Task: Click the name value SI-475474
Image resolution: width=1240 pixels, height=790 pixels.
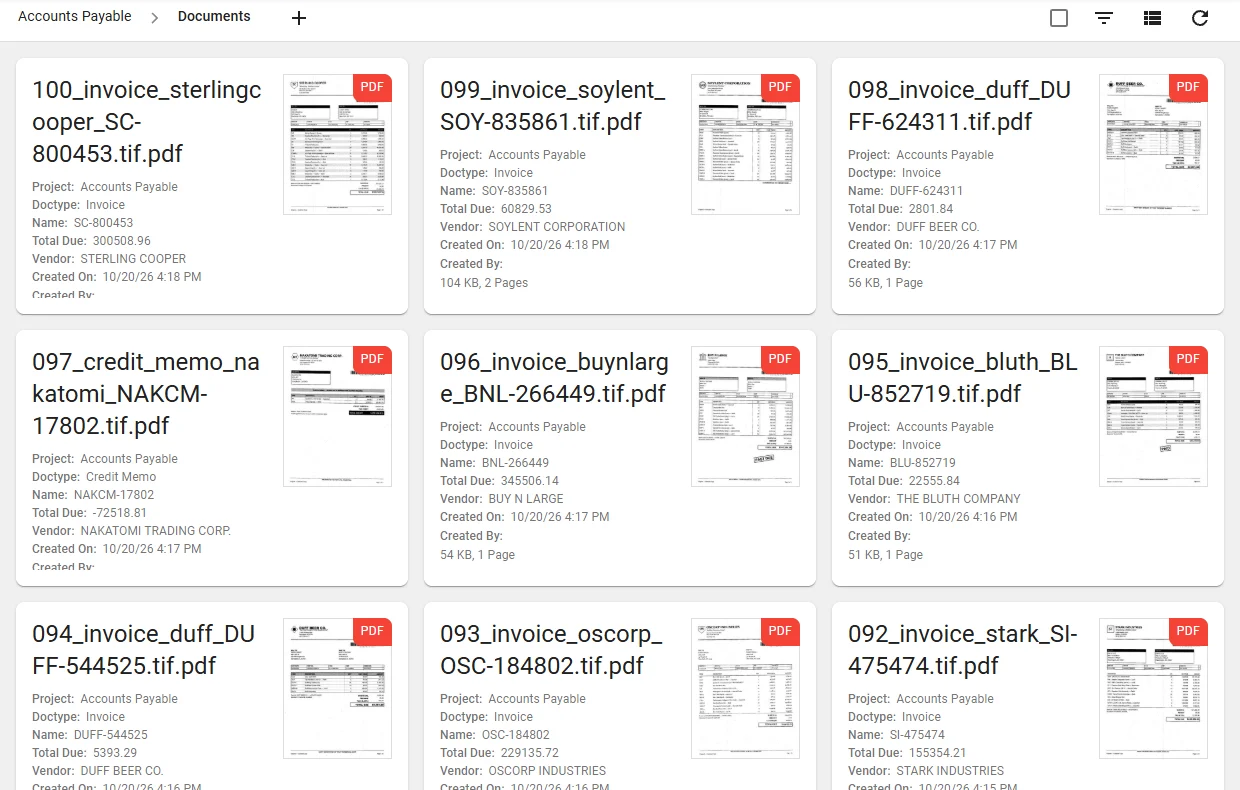Action: click(x=917, y=735)
